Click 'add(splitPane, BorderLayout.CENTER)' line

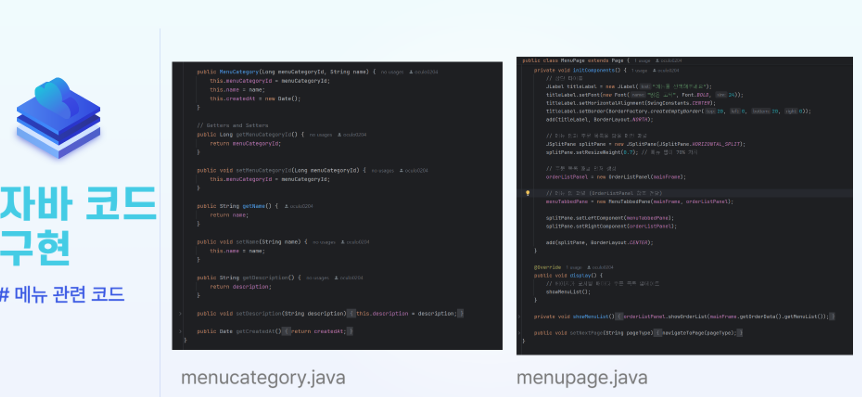(x=599, y=242)
